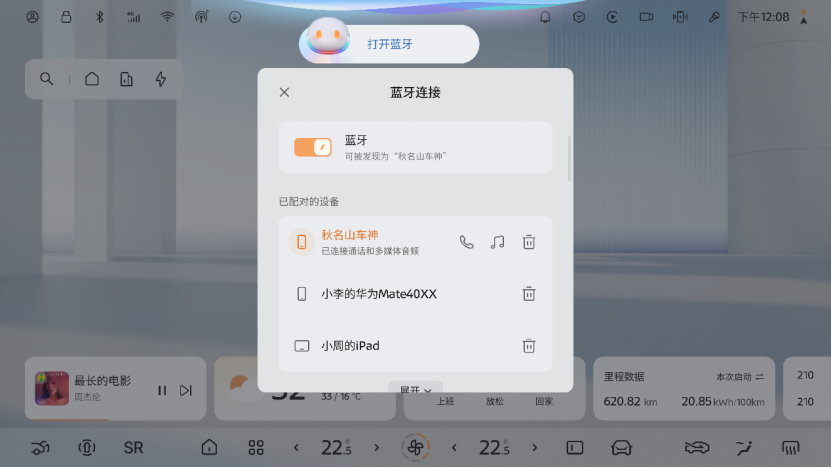831x468 pixels.
Task: Switch mileage data via 本次启动 toggle
Action: point(740,376)
